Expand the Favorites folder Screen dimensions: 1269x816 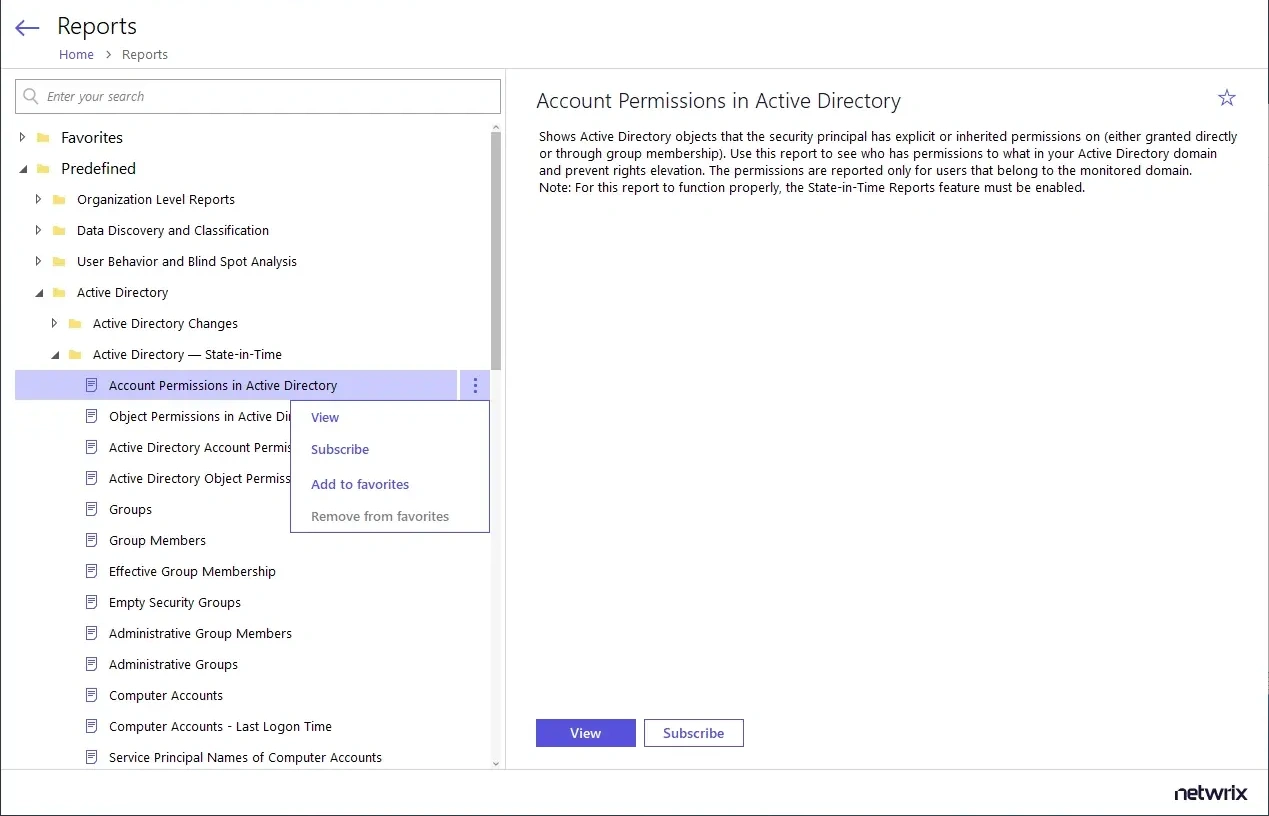[x=23, y=138]
